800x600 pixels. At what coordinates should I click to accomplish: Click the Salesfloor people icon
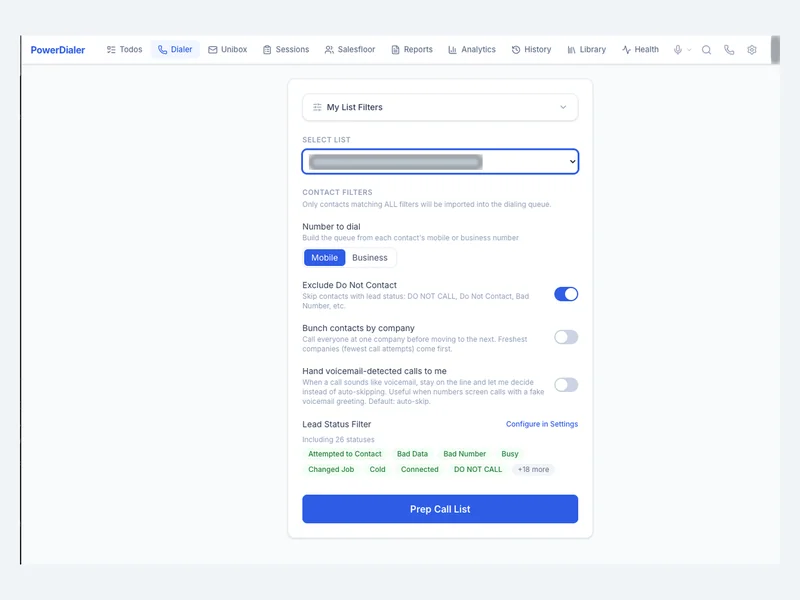tap(329, 50)
